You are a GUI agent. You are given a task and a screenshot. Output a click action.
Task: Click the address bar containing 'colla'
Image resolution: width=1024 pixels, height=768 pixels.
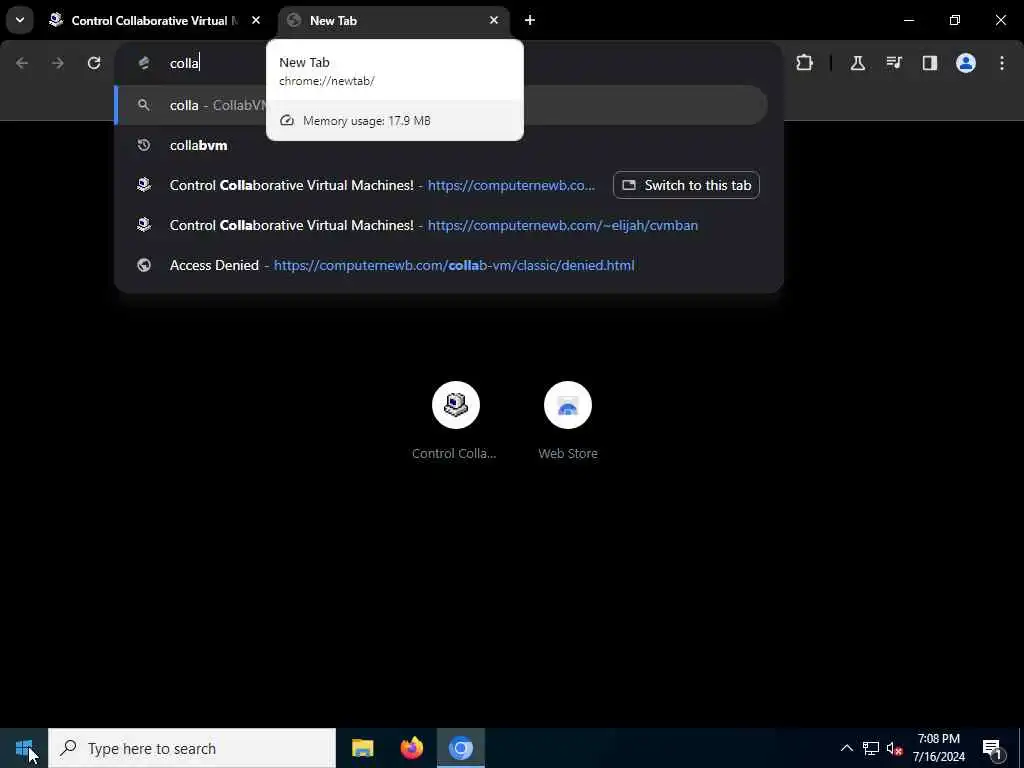pyautogui.click(x=448, y=63)
